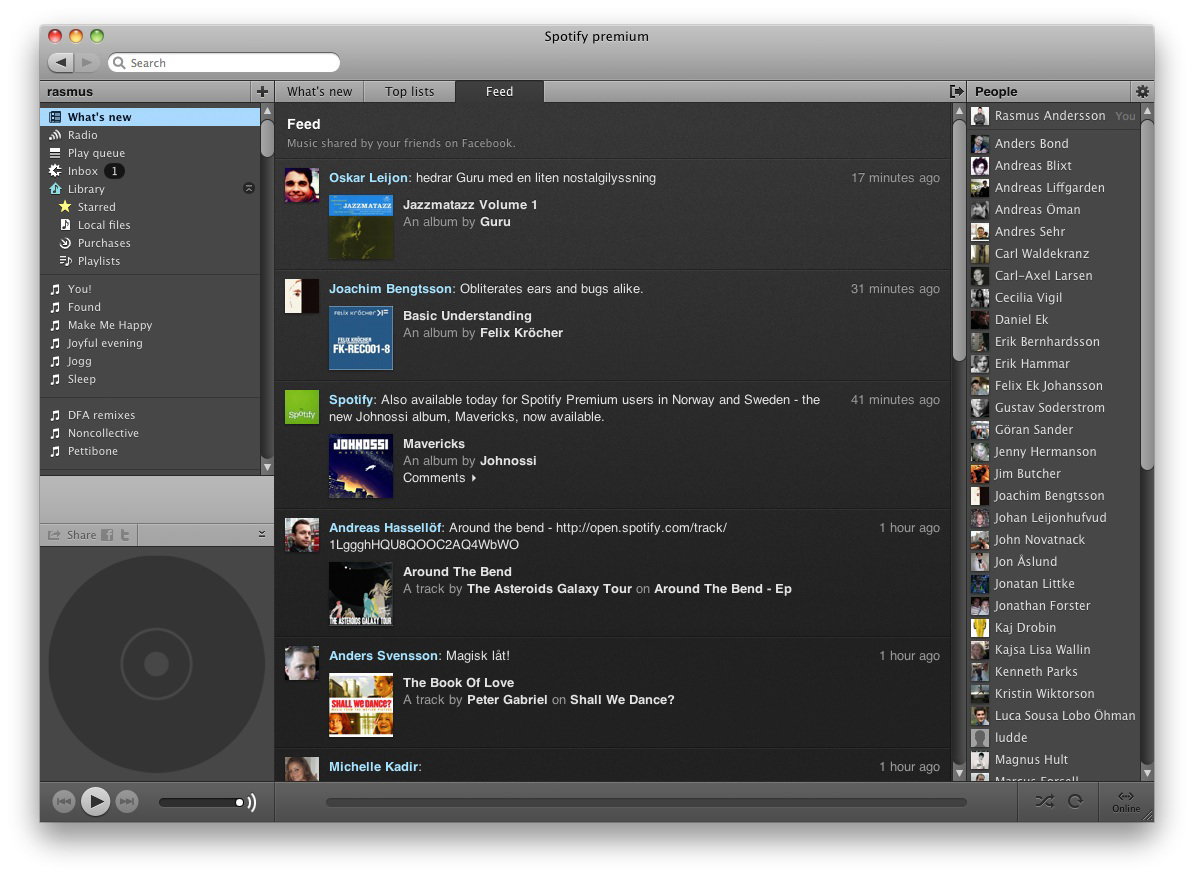
Task: Expand Comments on the Mavericks post
Action: (x=439, y=478)
